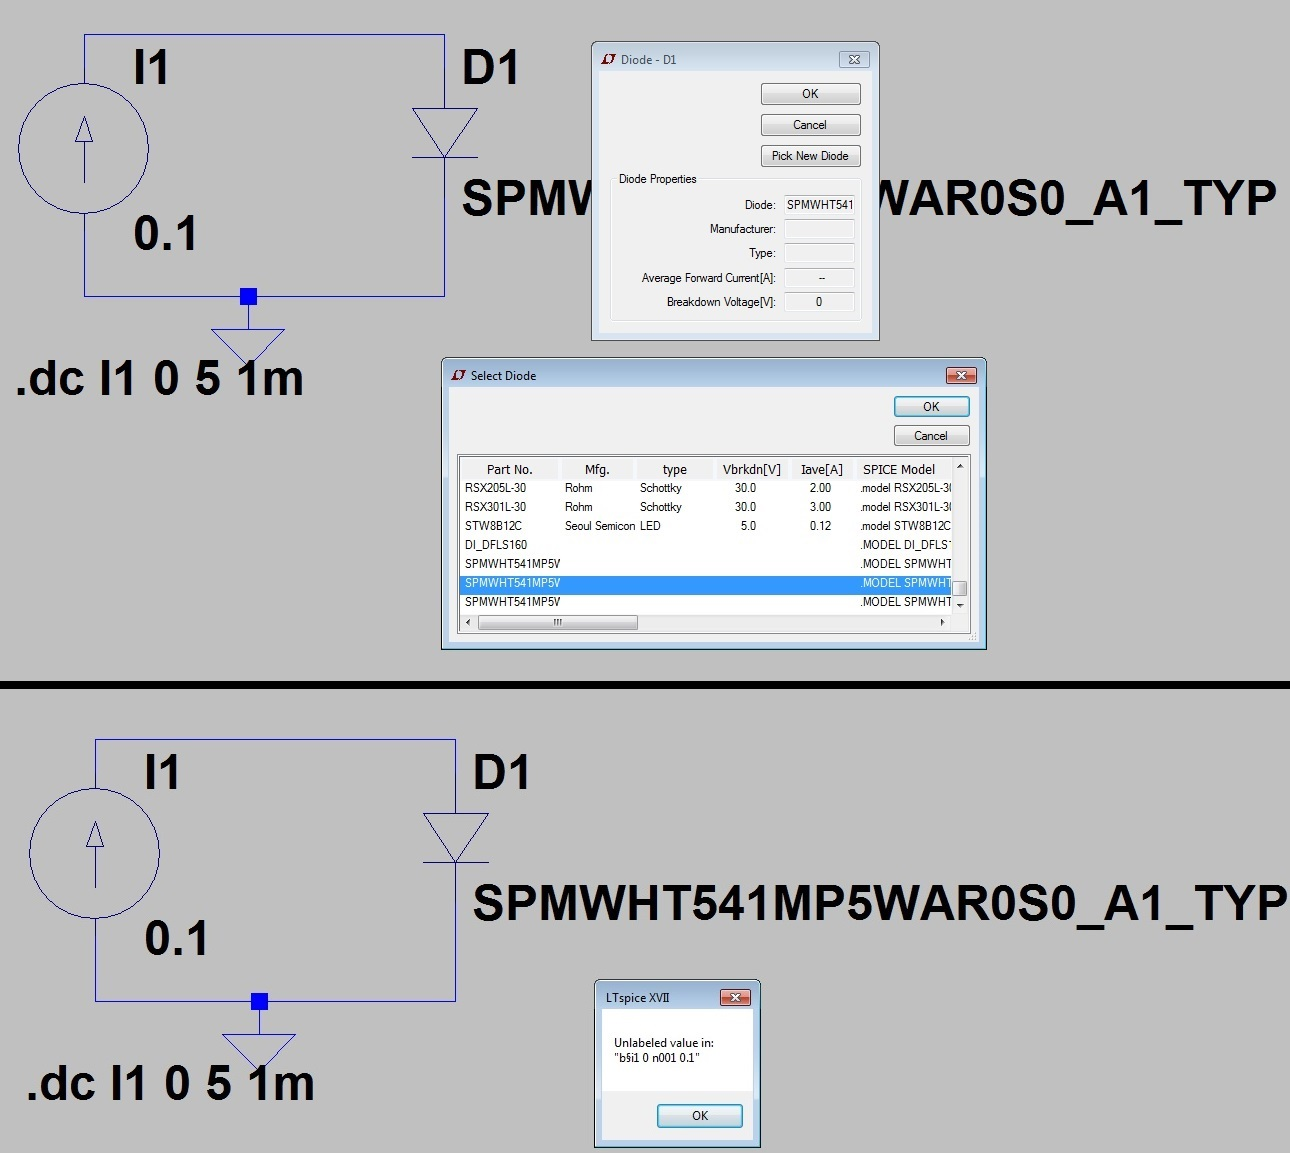The width and height of the screenshot is (1290, 1153).
Task: Select the DI_DFLS160 diode row
Action: (x=706, y=545)
